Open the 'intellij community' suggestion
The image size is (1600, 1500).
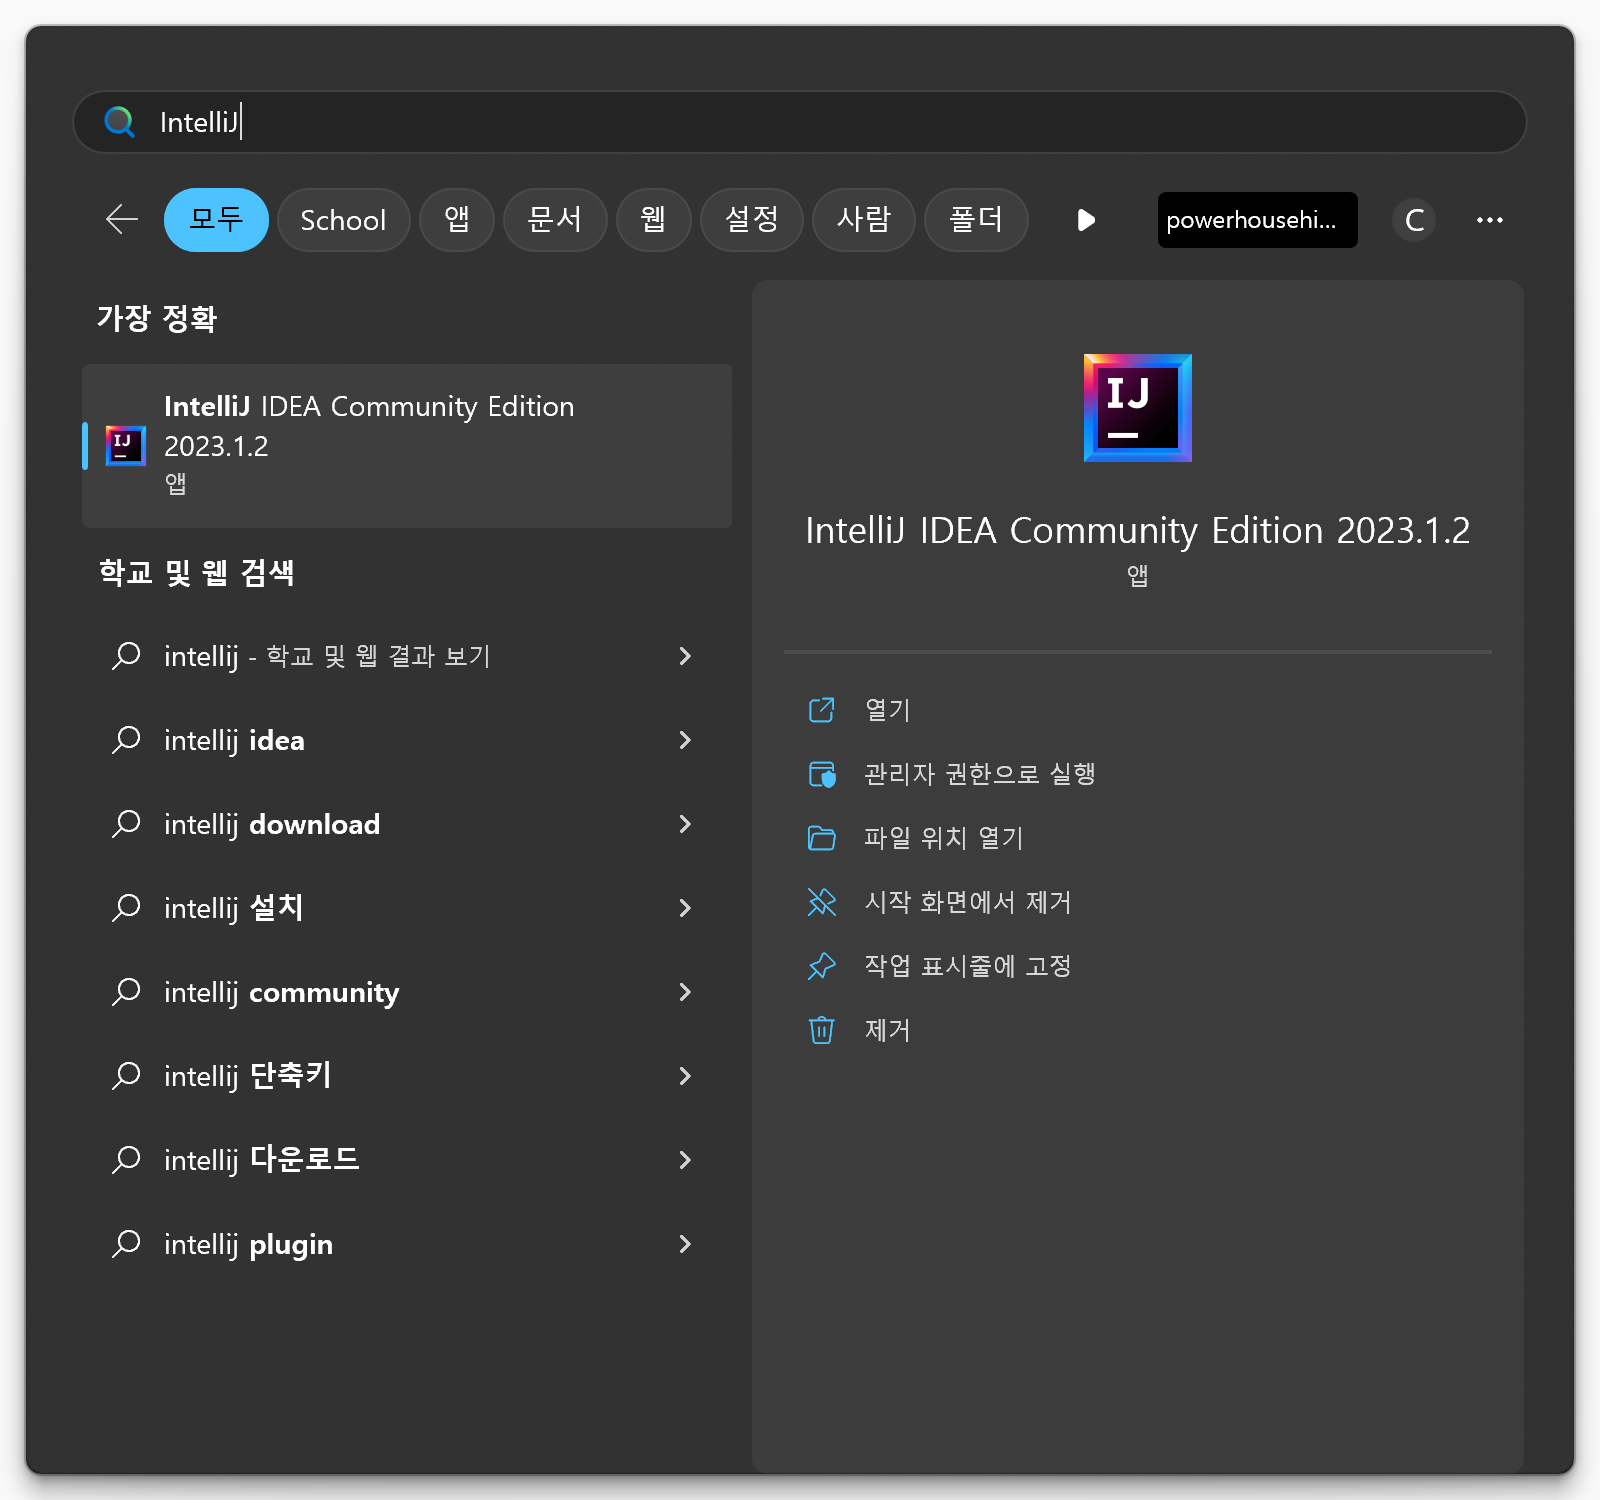click(407, 992)
